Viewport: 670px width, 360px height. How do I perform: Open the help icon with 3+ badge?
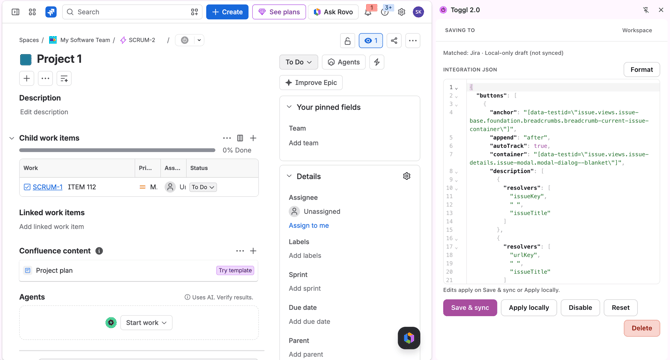[385, 12]
